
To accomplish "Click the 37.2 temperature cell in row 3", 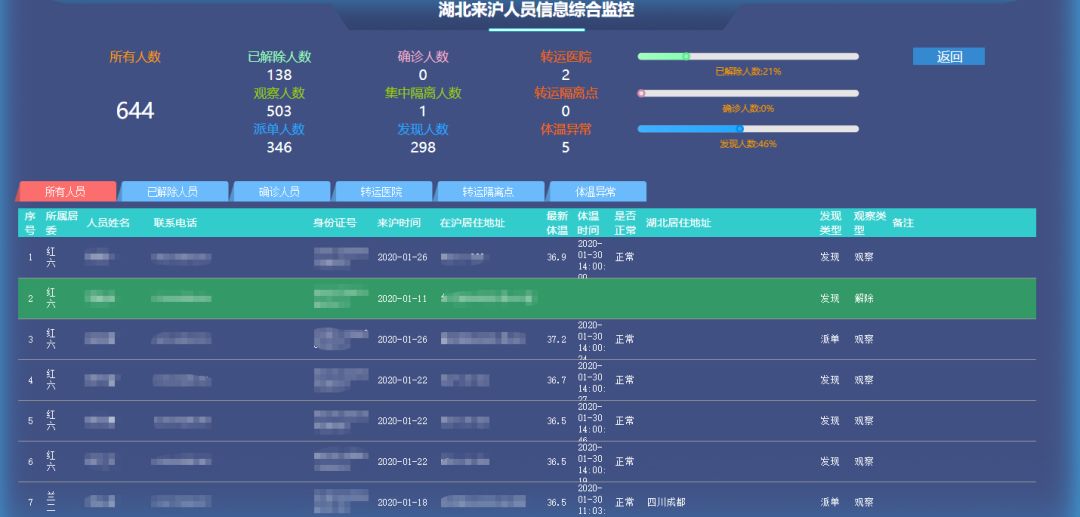I will click(557, 340).
